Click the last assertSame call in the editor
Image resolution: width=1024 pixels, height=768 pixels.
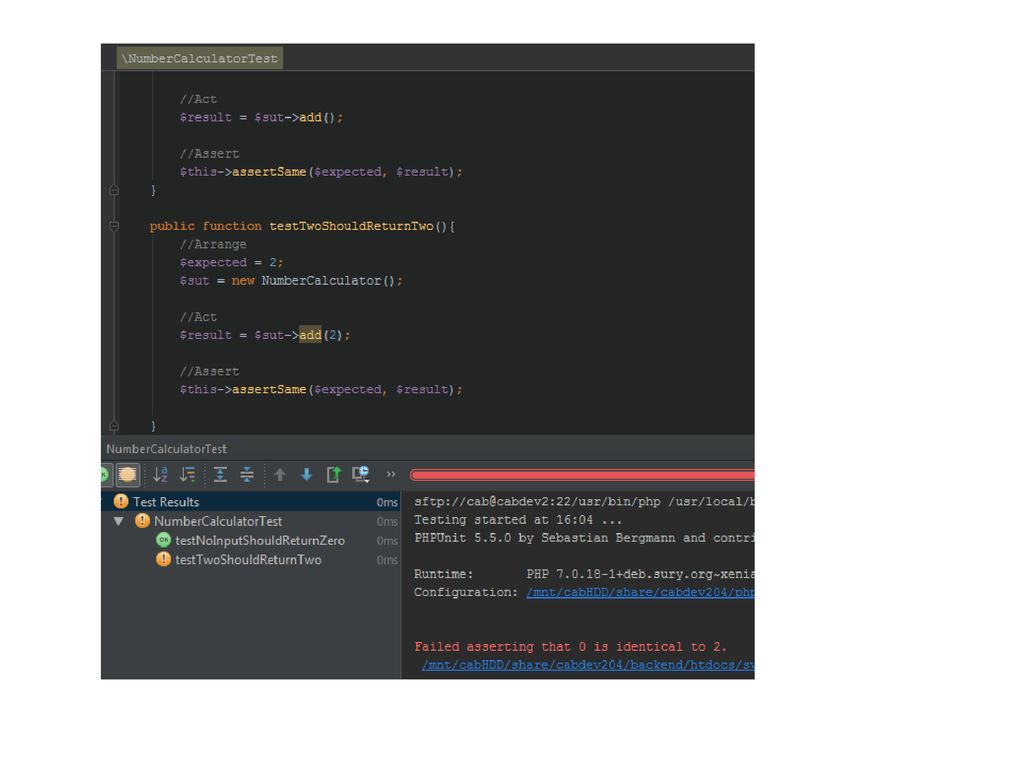click(321, 389)
